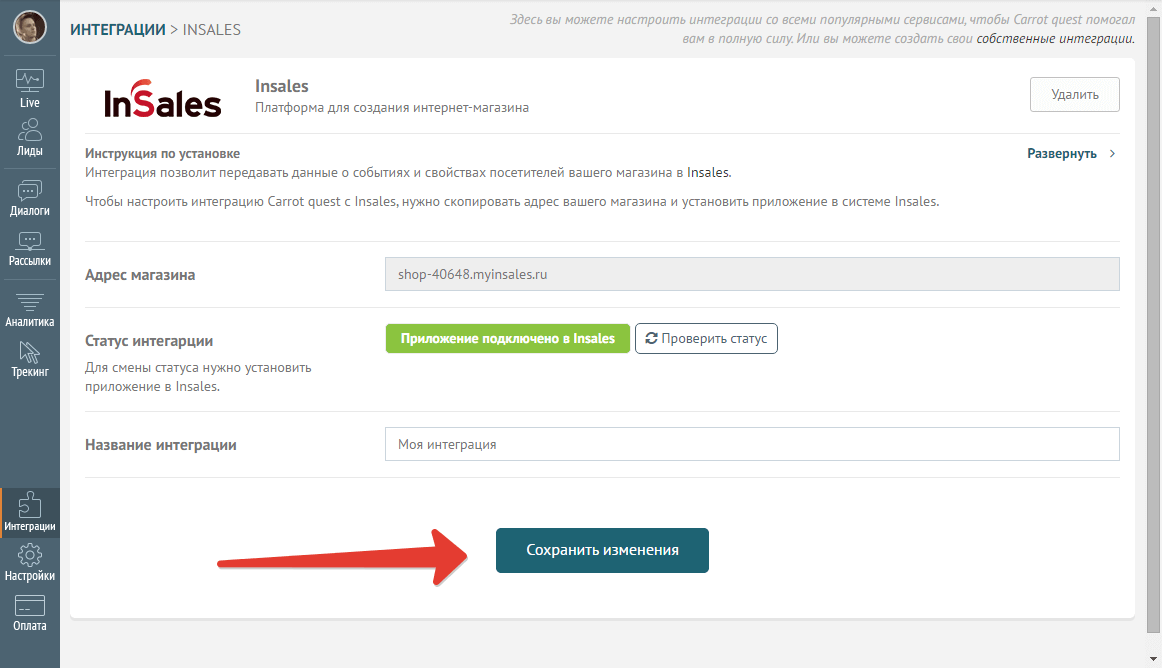Click the ИНТЕГРАЦИИ breadcrumb link

[x=118, y=30]
